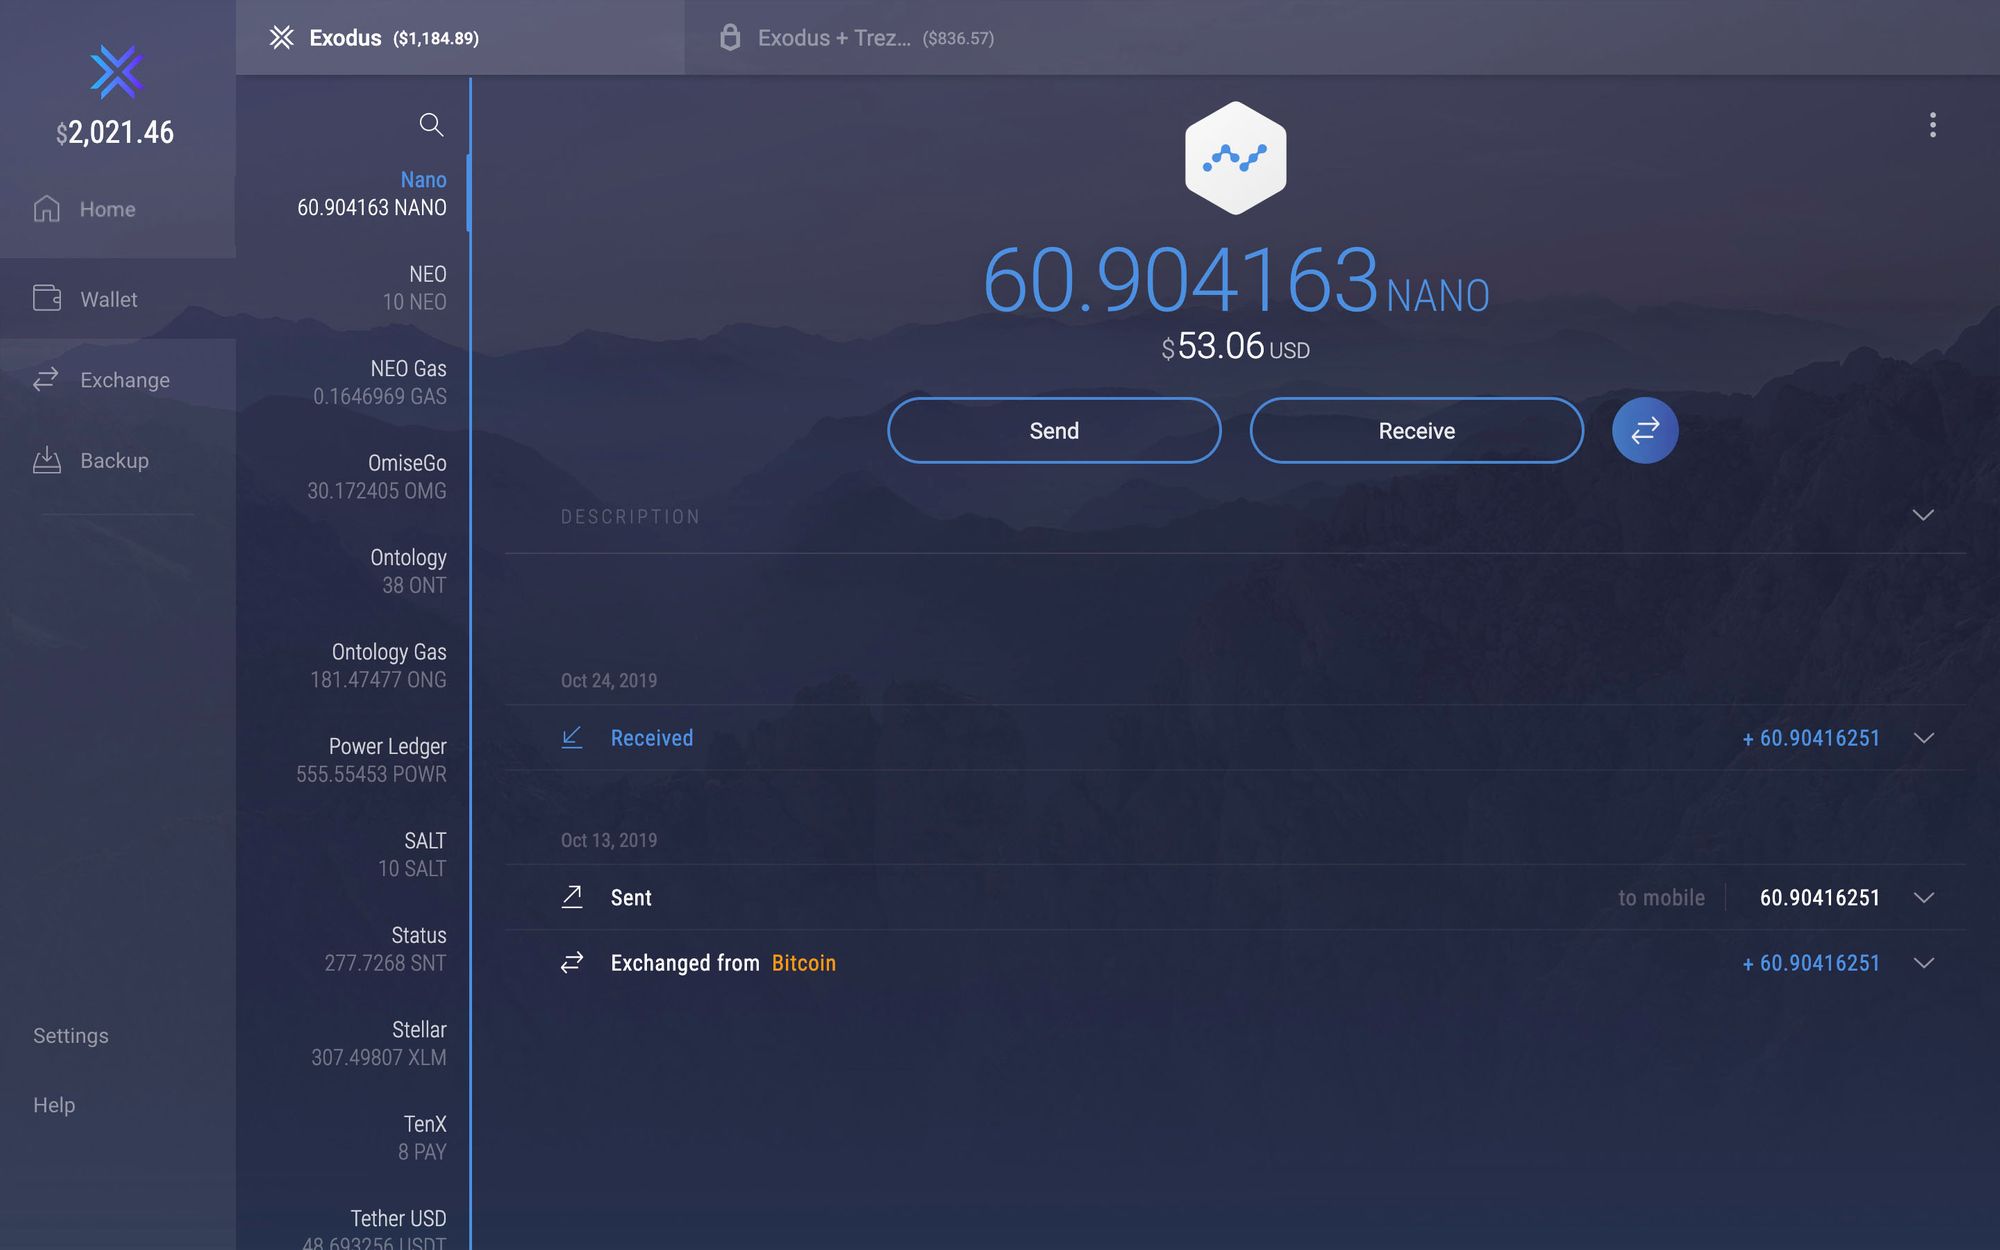
Task: Select the Power Ledger asset
Action: click(353, 760)
